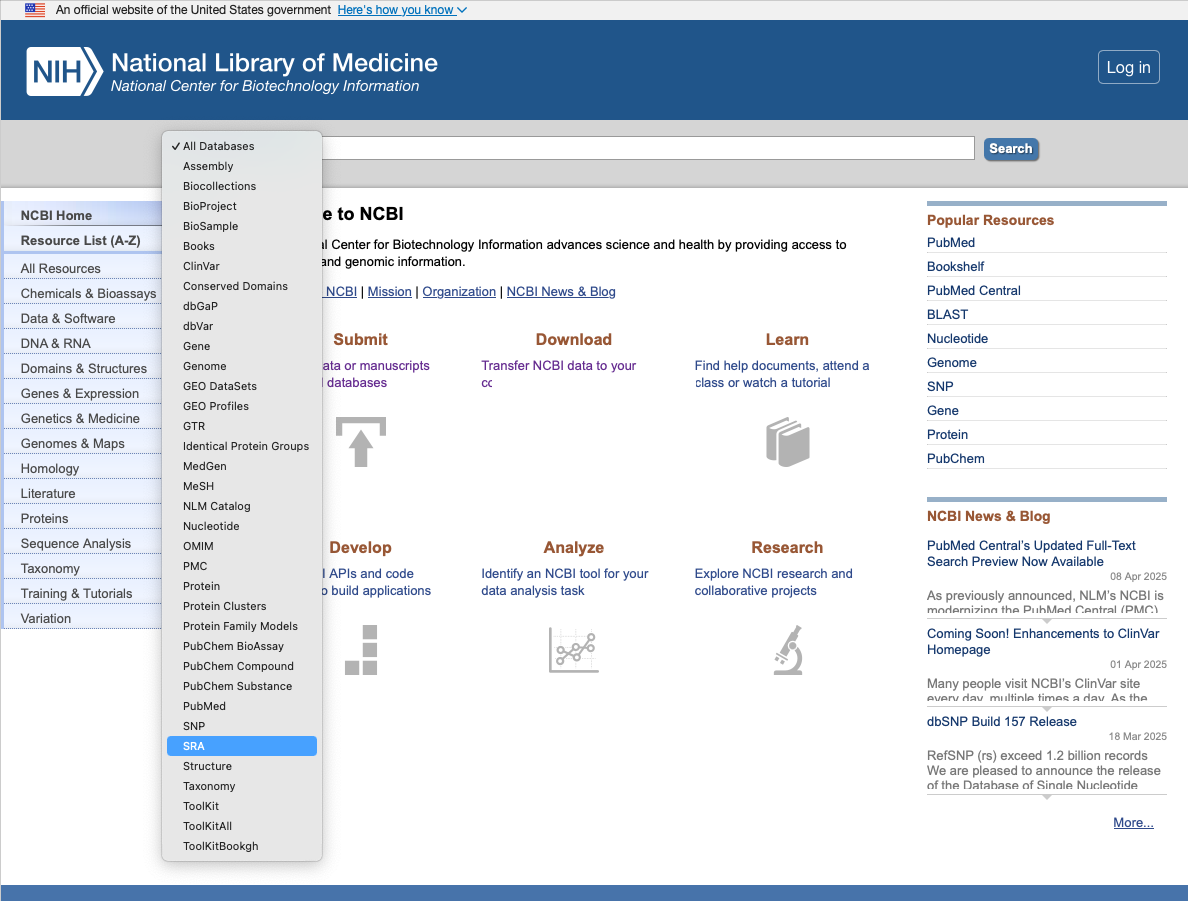Click the Submit upload arrow icon
1188x901 pixels.
coord(360,441)
